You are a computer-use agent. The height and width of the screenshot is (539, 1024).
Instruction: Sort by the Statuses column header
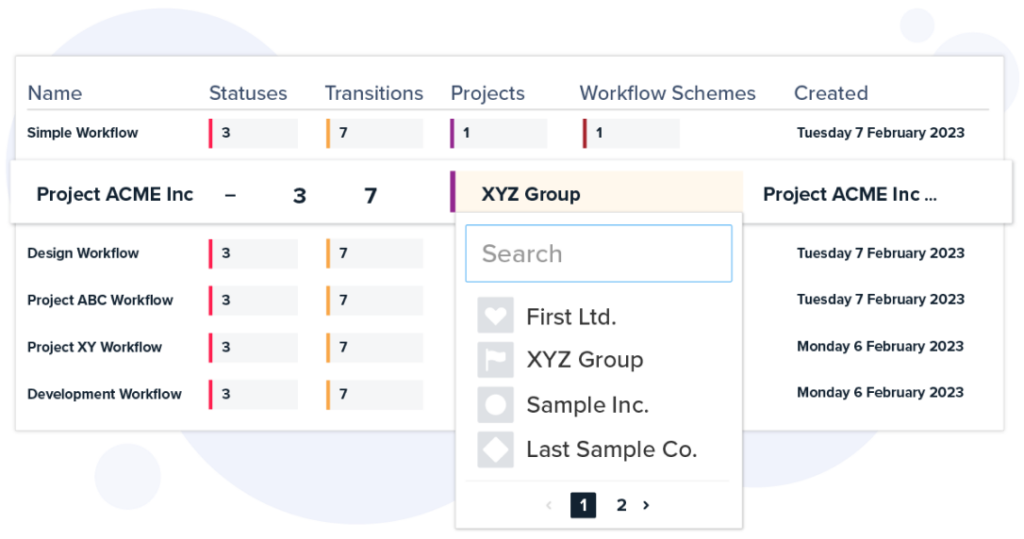click(x=248, y=93)
